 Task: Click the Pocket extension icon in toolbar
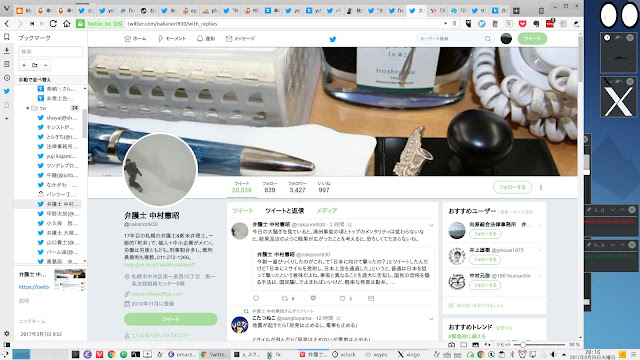click(x=522, y=24)
